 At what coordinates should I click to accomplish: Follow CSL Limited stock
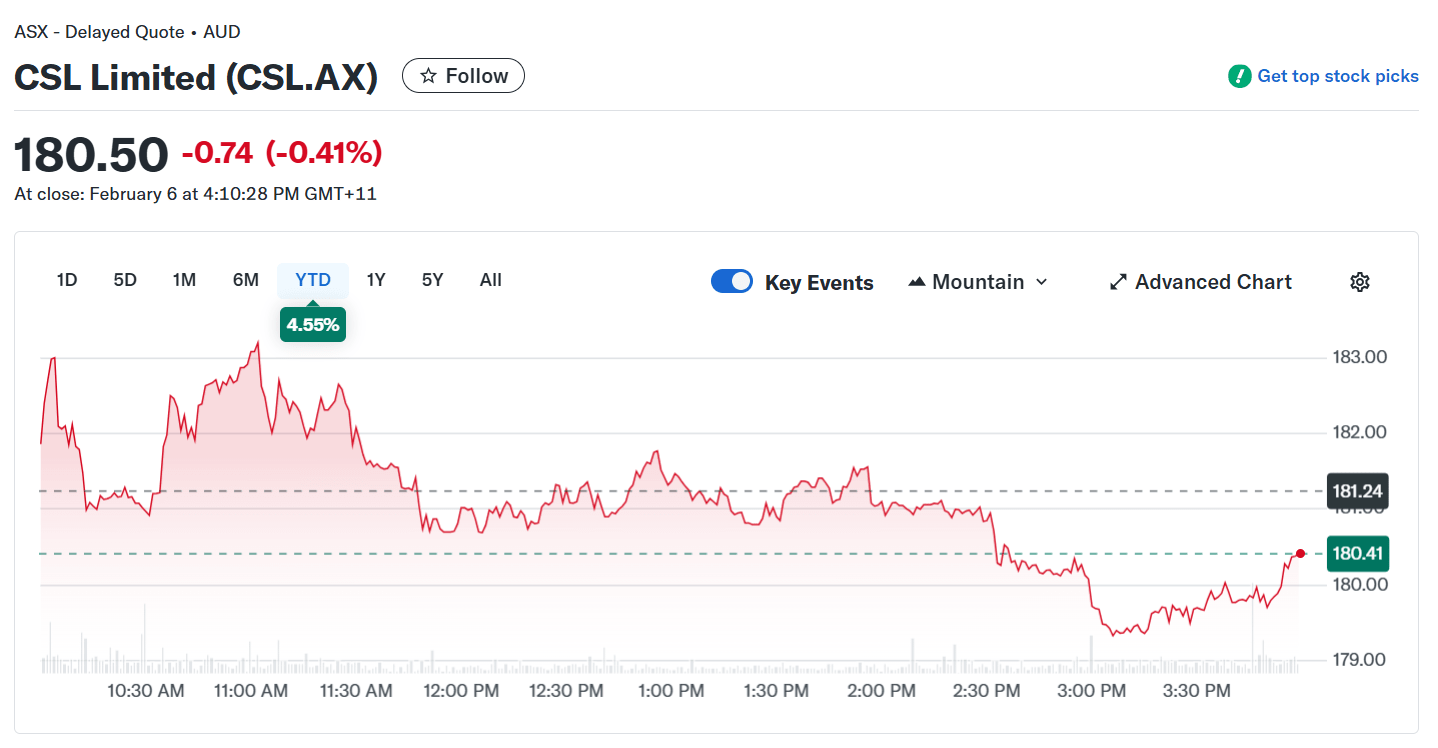463,75
